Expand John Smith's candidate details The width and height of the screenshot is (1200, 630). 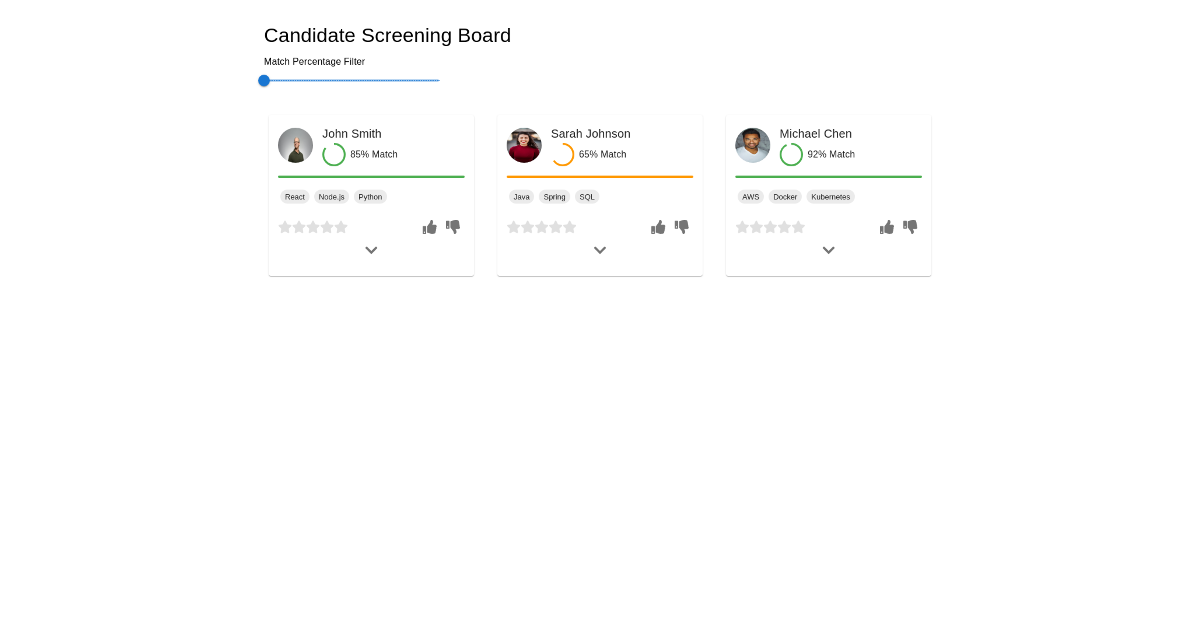[371, 250]
